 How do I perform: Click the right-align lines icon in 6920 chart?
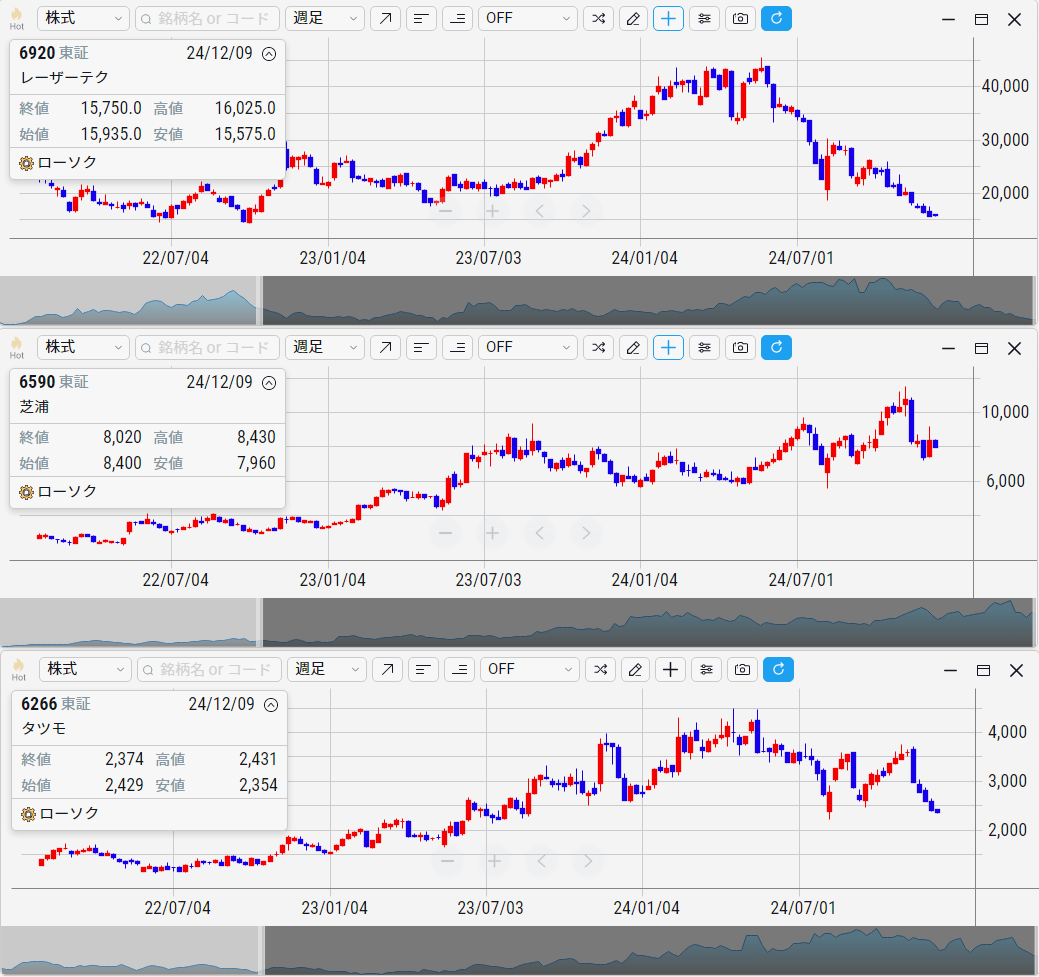pyautogui.click(x=457, y=19)
